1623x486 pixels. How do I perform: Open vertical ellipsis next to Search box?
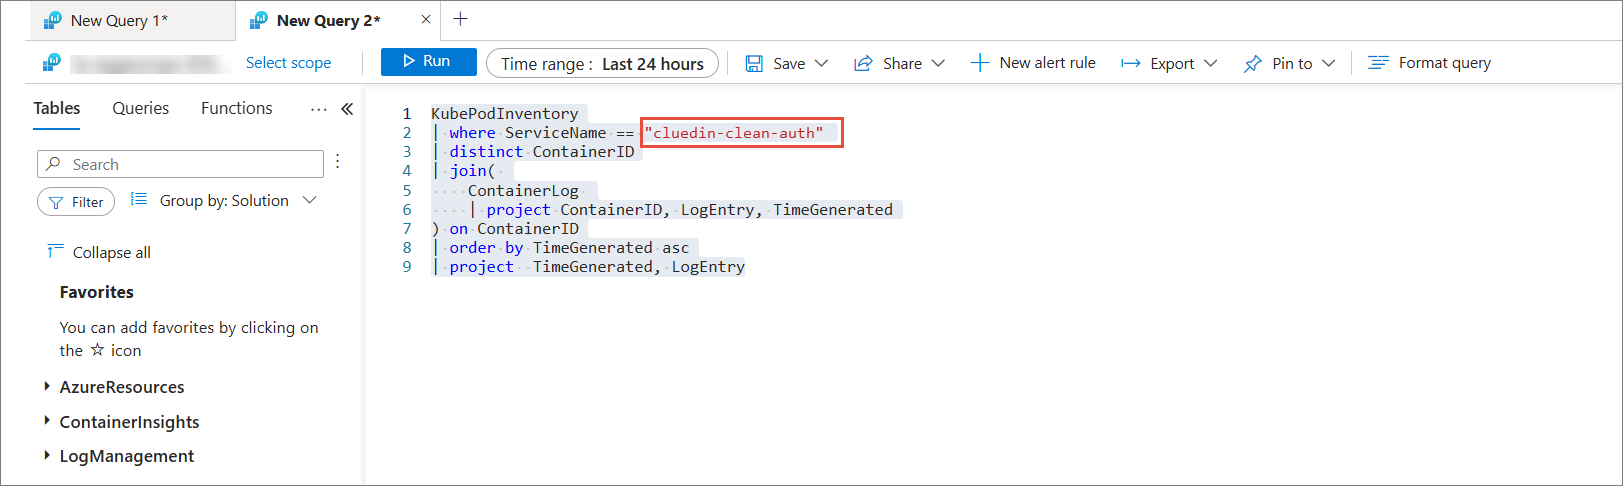click(338, 162)
